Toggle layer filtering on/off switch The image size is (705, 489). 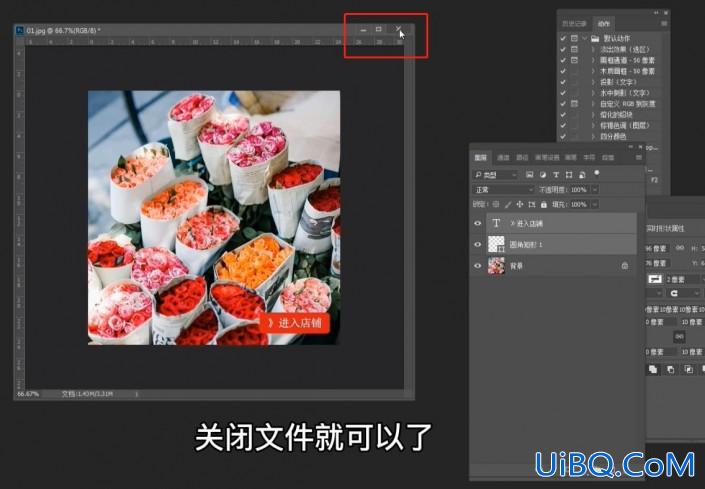(597, 173)
